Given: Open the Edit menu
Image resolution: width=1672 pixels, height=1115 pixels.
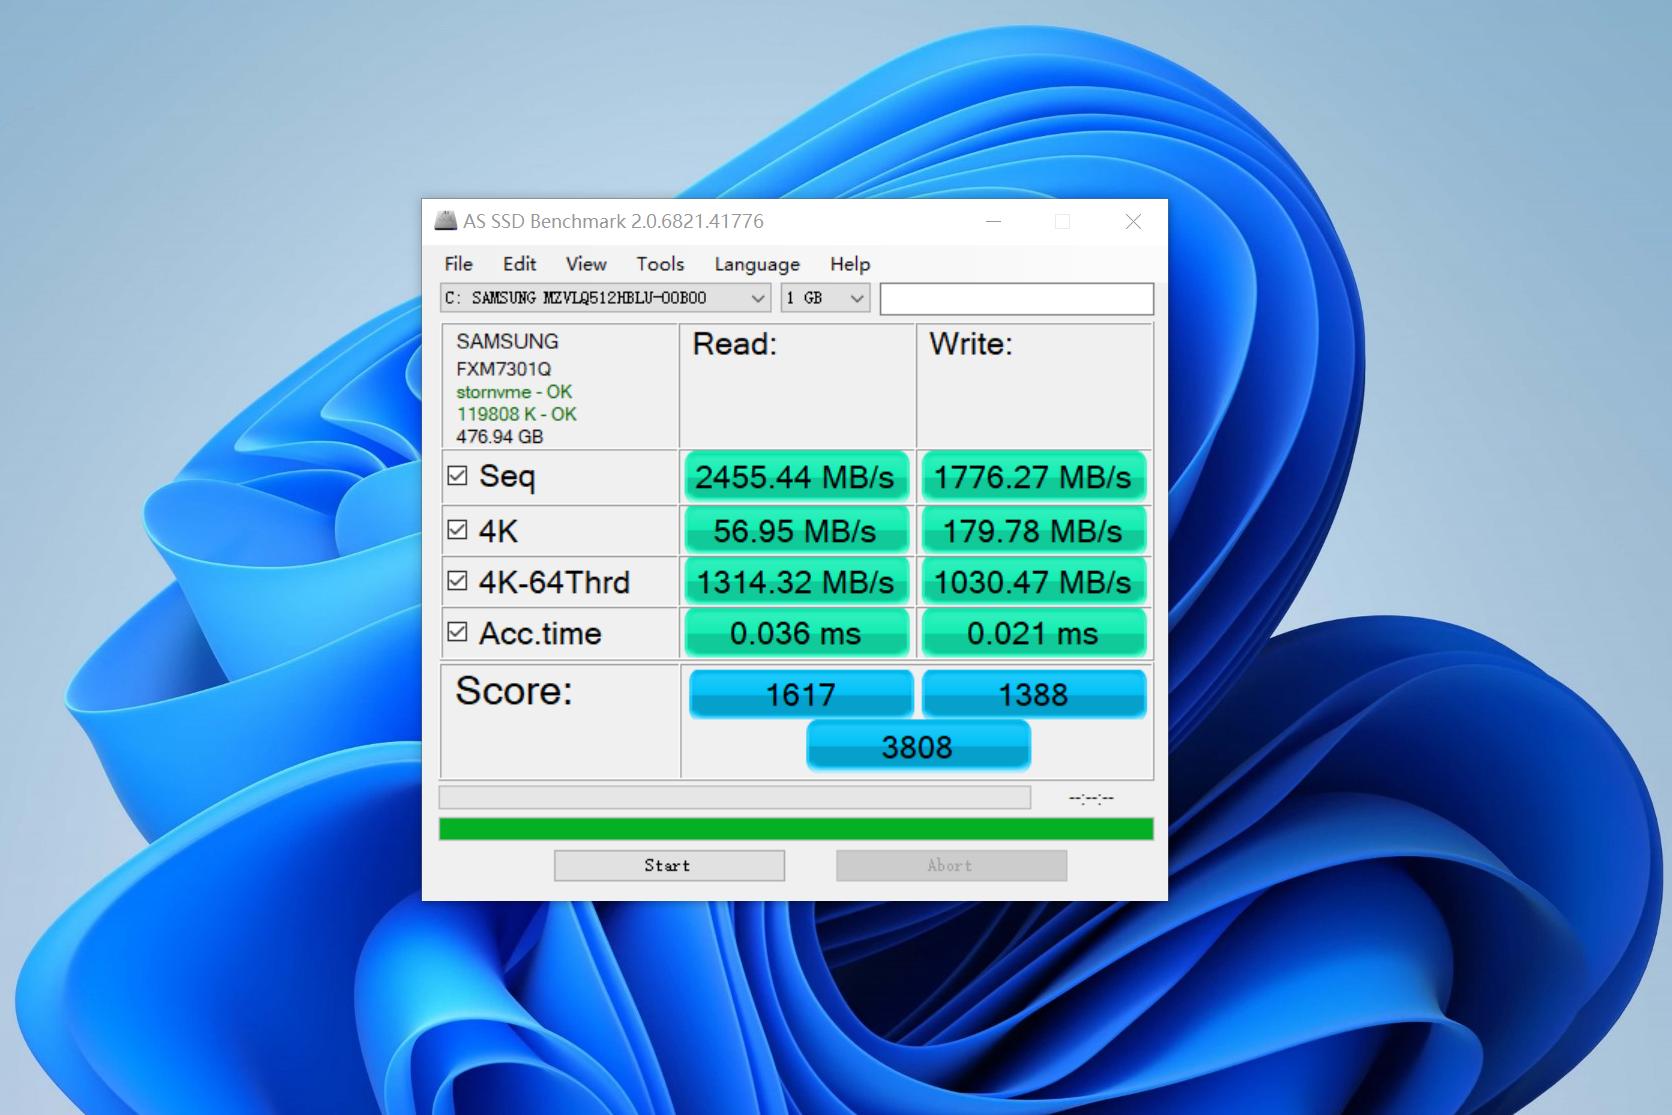Looking at the screenshot, I should coord(519,264).
